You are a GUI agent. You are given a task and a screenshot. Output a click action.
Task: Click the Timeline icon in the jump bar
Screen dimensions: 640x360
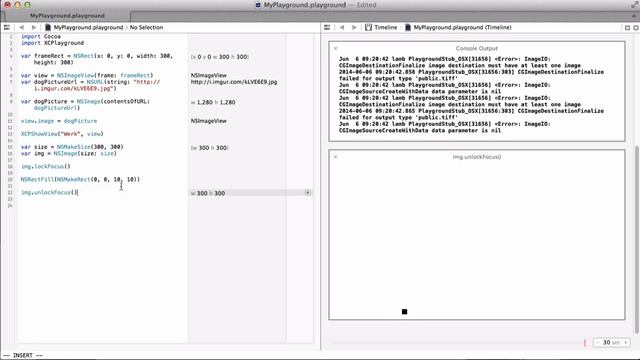pyautogui.click(x=368, y=27)
